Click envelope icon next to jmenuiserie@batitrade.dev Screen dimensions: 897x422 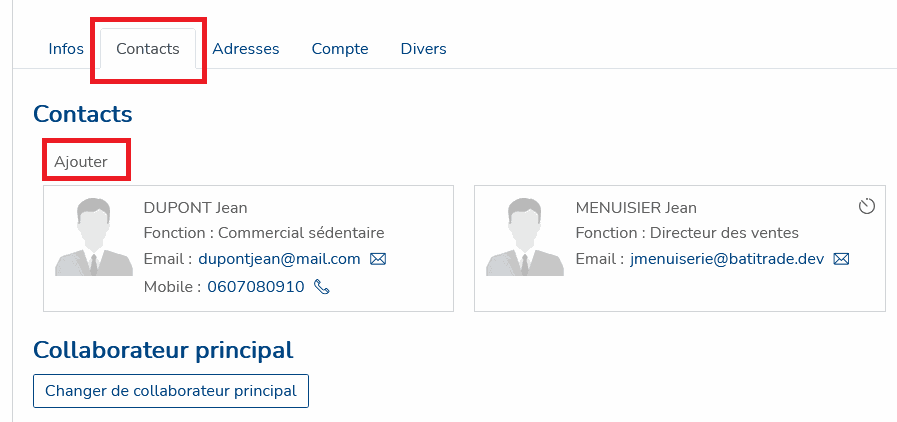click(x=841, y=260)
